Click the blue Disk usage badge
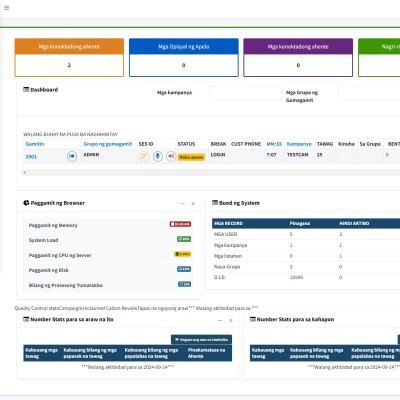400x400 pixels. [x=184, y=269]
